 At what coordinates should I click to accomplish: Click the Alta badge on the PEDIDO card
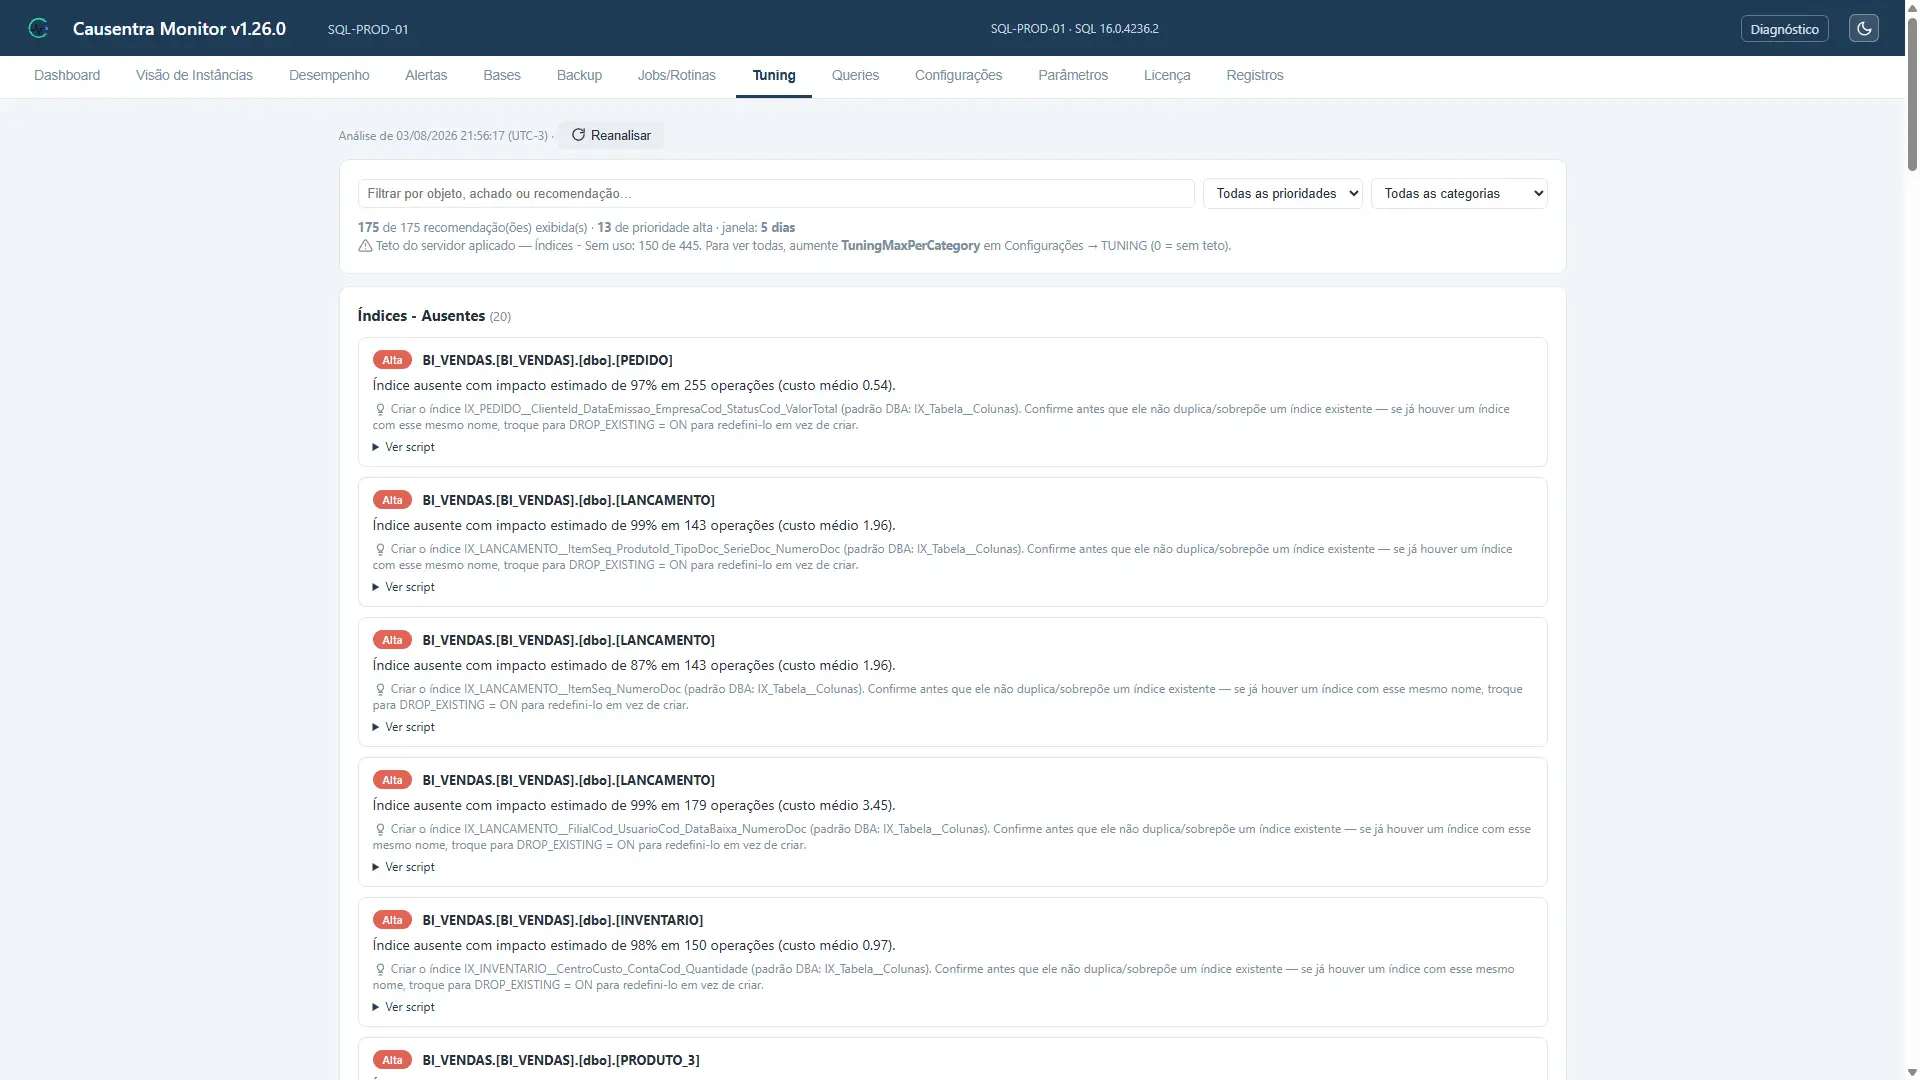pyautogui.click(x=392, y=360)
